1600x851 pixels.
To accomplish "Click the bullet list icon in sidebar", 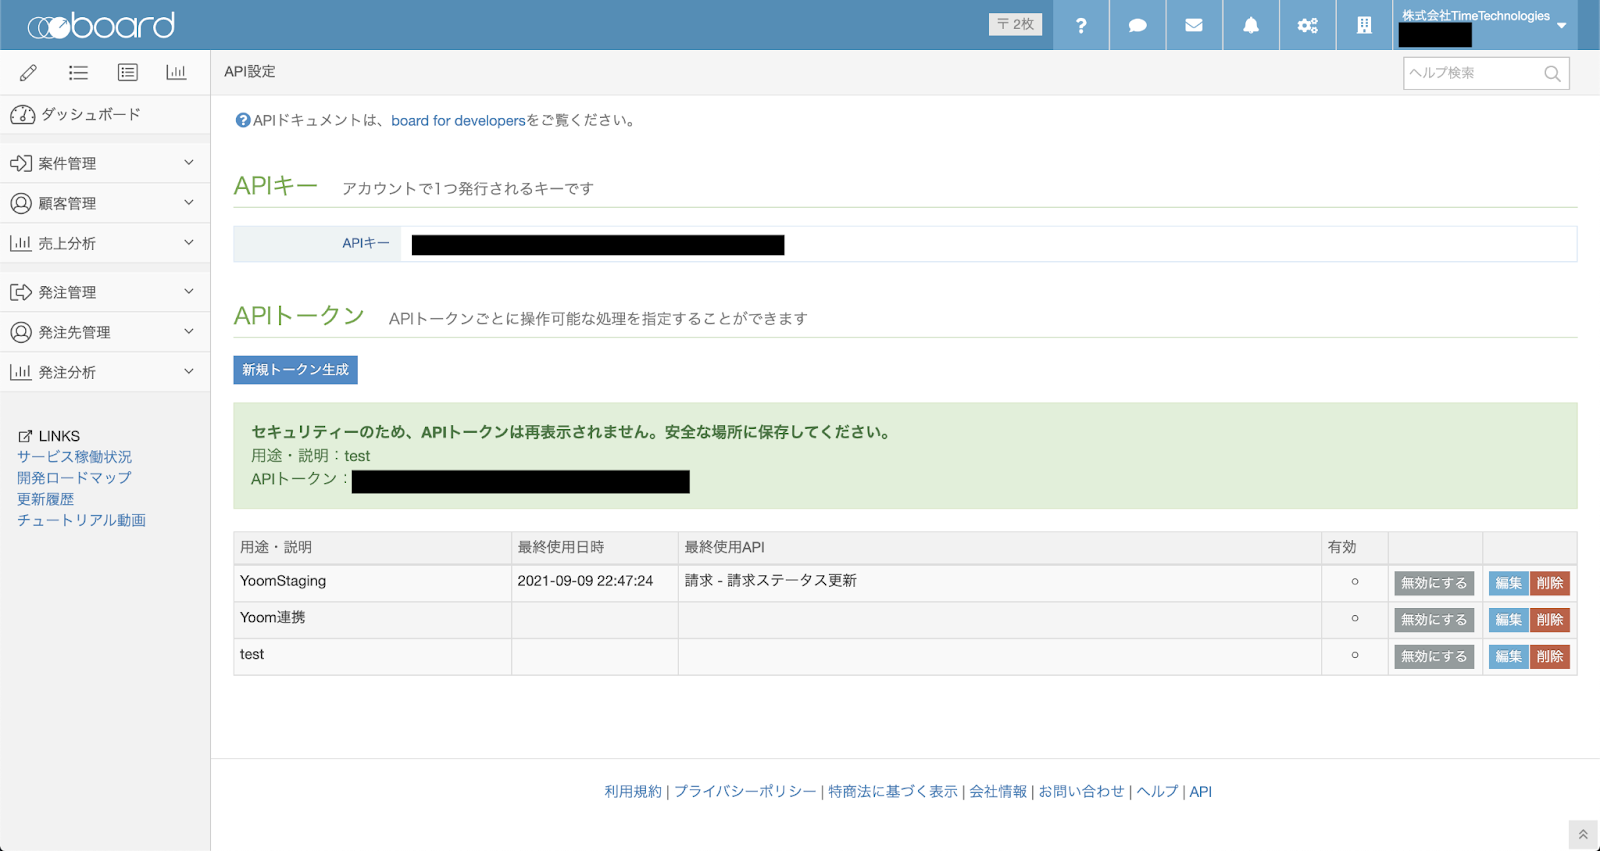I will [x=78, y=72].
